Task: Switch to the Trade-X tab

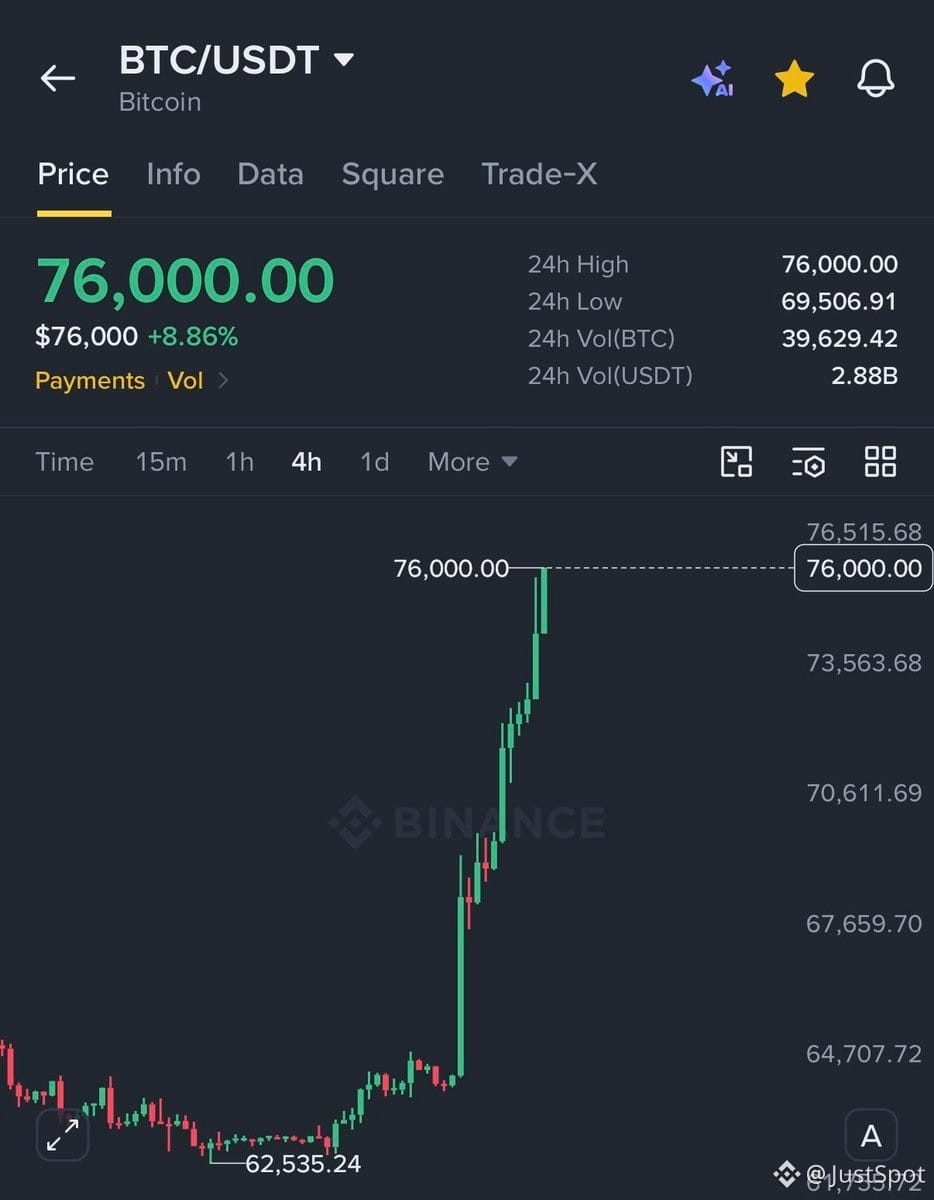Action: (x=539, y=174)
